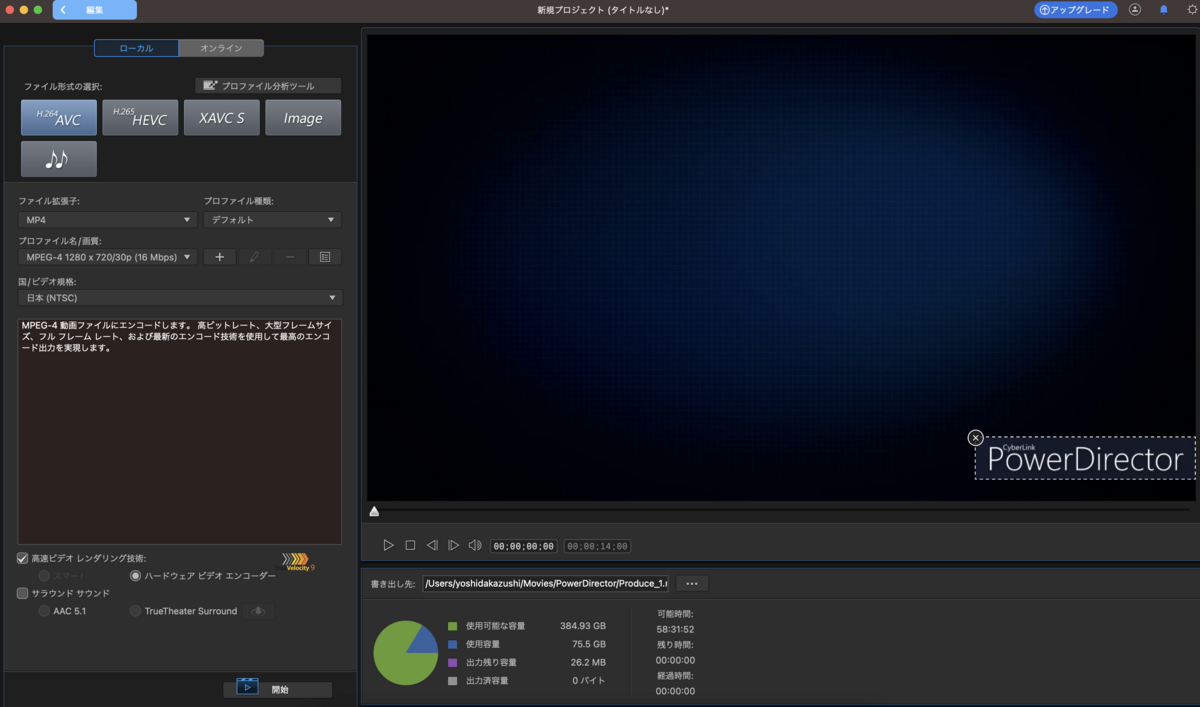Open the ファイル拡張子 MP4 dropdown
The height and width of the screenshot is (707, 1200).
coord(108,220)
